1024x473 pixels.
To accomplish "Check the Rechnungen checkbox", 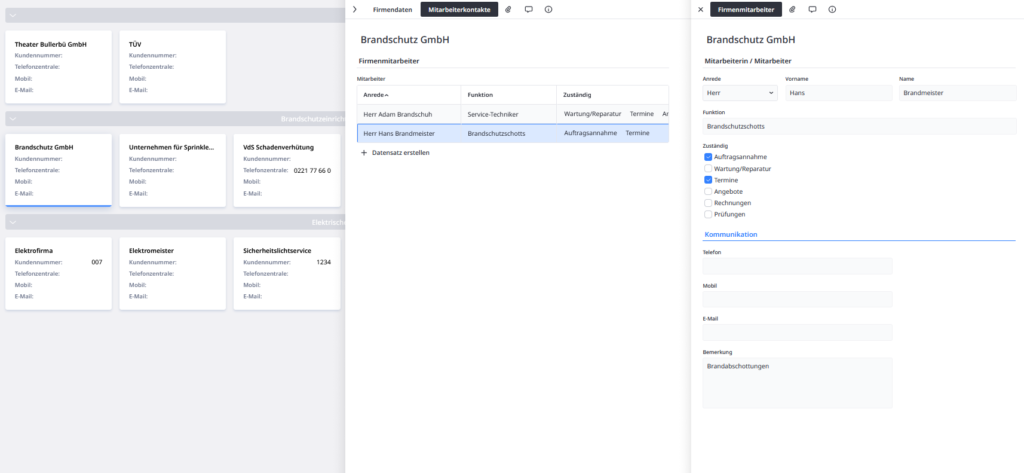I will [708, 203].
